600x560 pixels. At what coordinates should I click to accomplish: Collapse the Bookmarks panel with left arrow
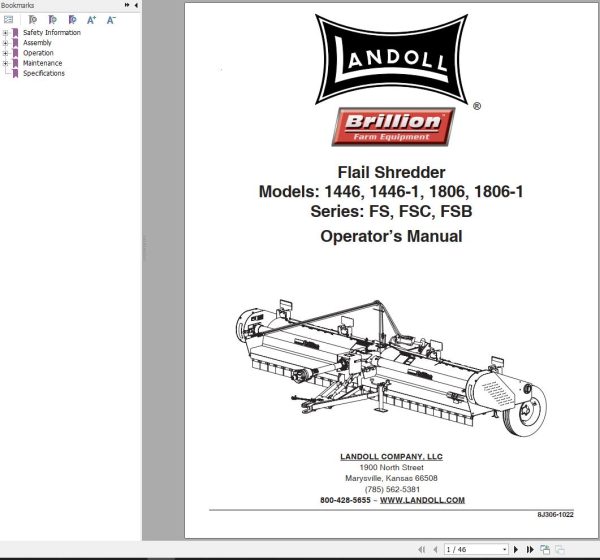(136, 5)
